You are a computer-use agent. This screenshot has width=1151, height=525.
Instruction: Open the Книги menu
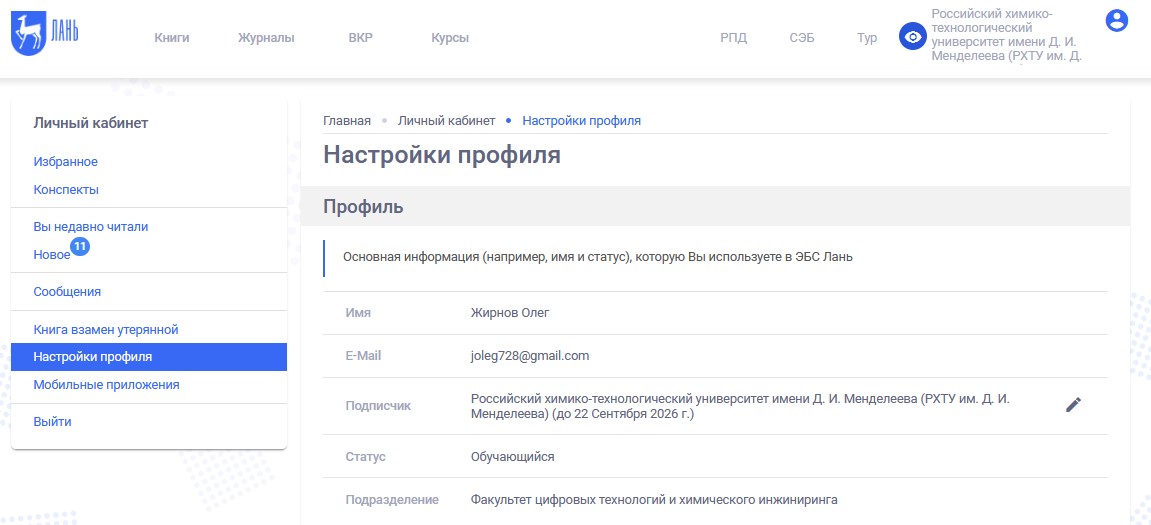172,38
